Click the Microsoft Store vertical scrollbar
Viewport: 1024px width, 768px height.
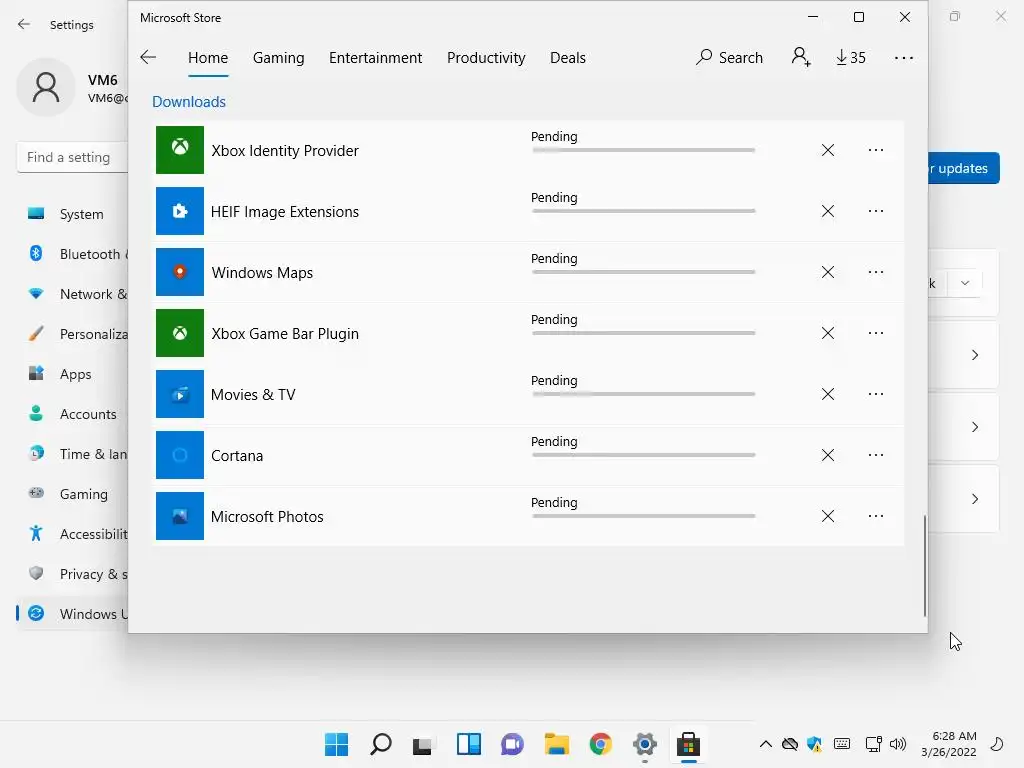(x=924, y=566)
